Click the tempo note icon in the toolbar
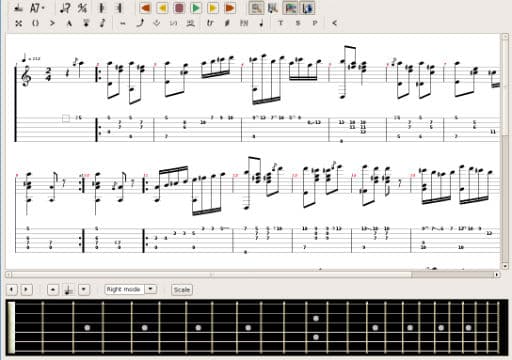 pos(65,8)
